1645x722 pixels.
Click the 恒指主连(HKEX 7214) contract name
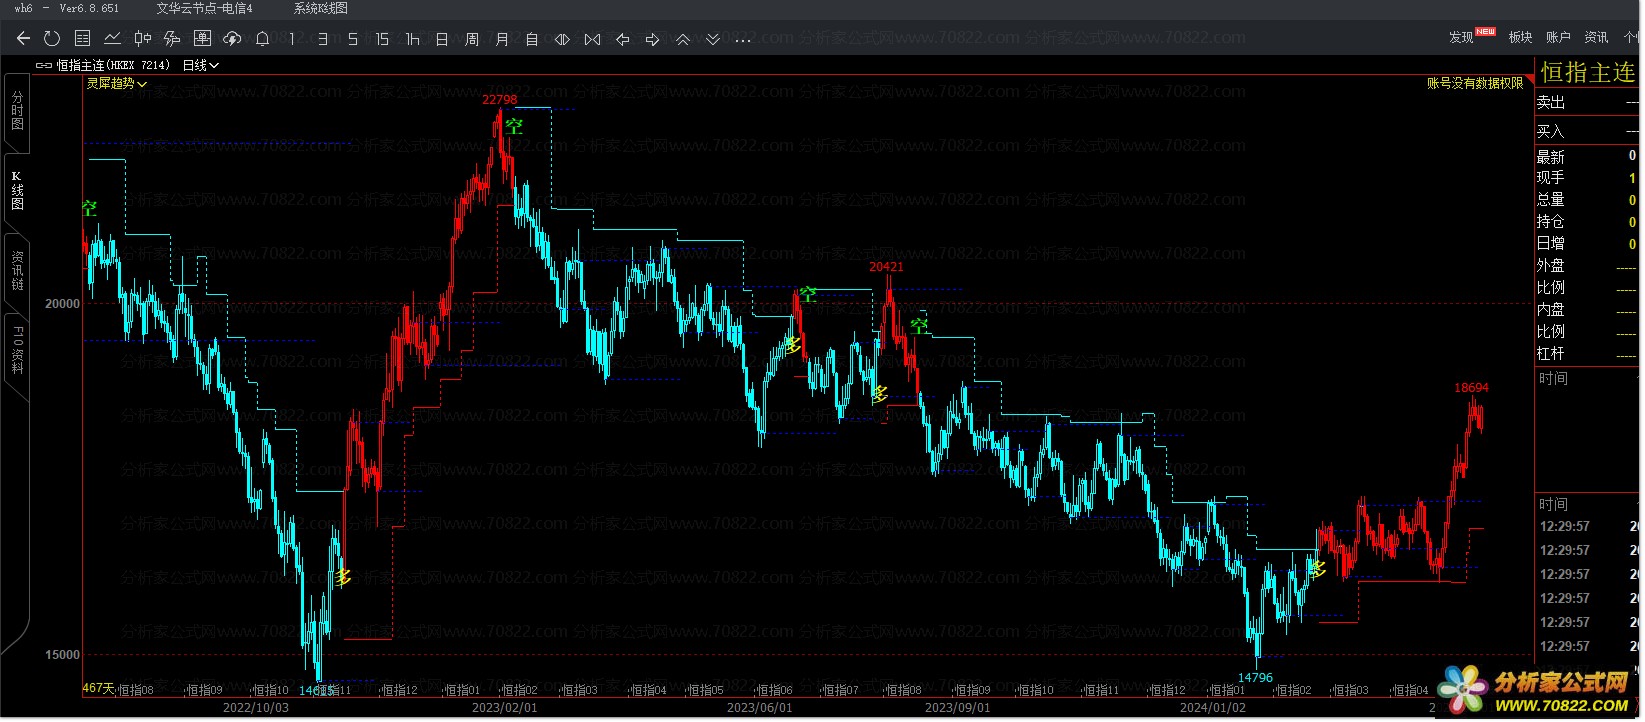pos(113,65)
